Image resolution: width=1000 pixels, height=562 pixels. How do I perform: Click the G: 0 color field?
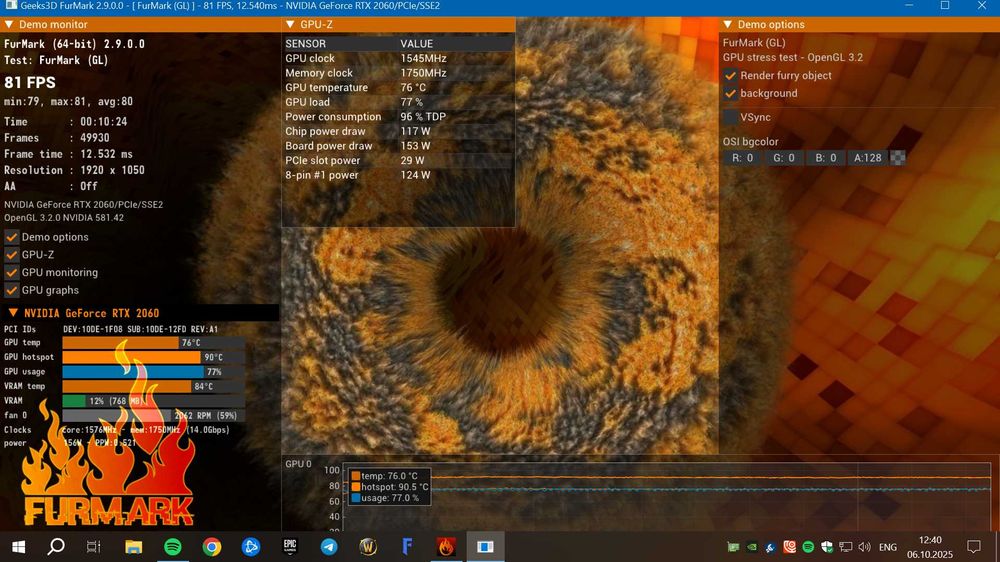pyautogui.click(x=784, y=158)
